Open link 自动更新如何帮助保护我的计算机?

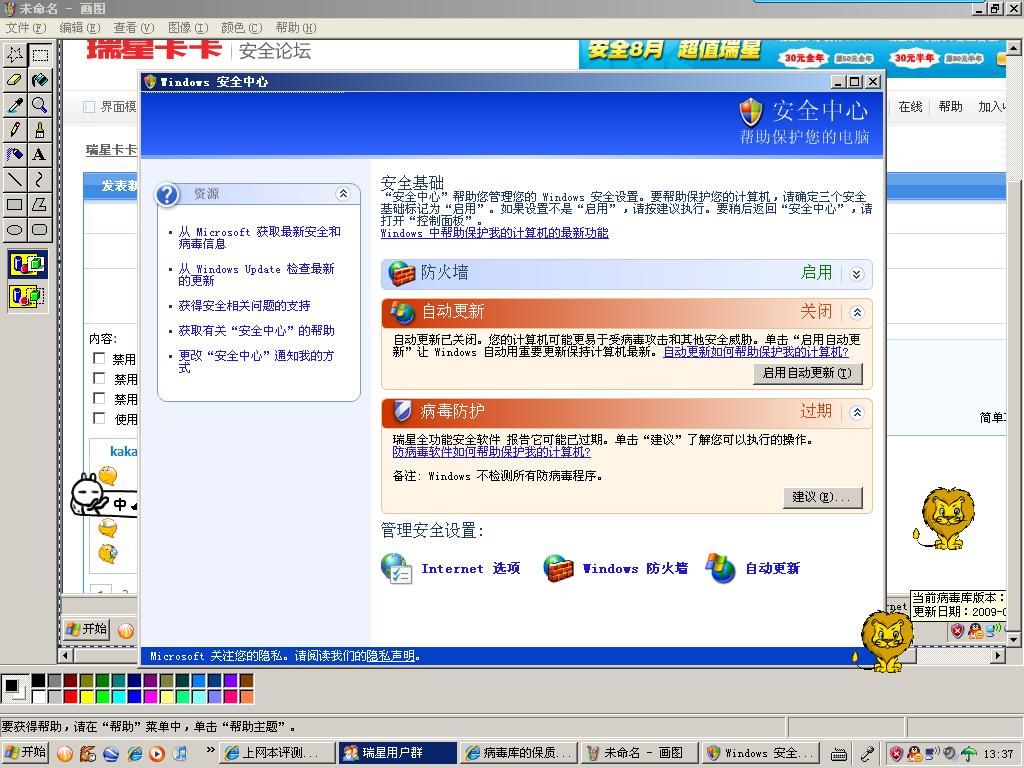756,352
